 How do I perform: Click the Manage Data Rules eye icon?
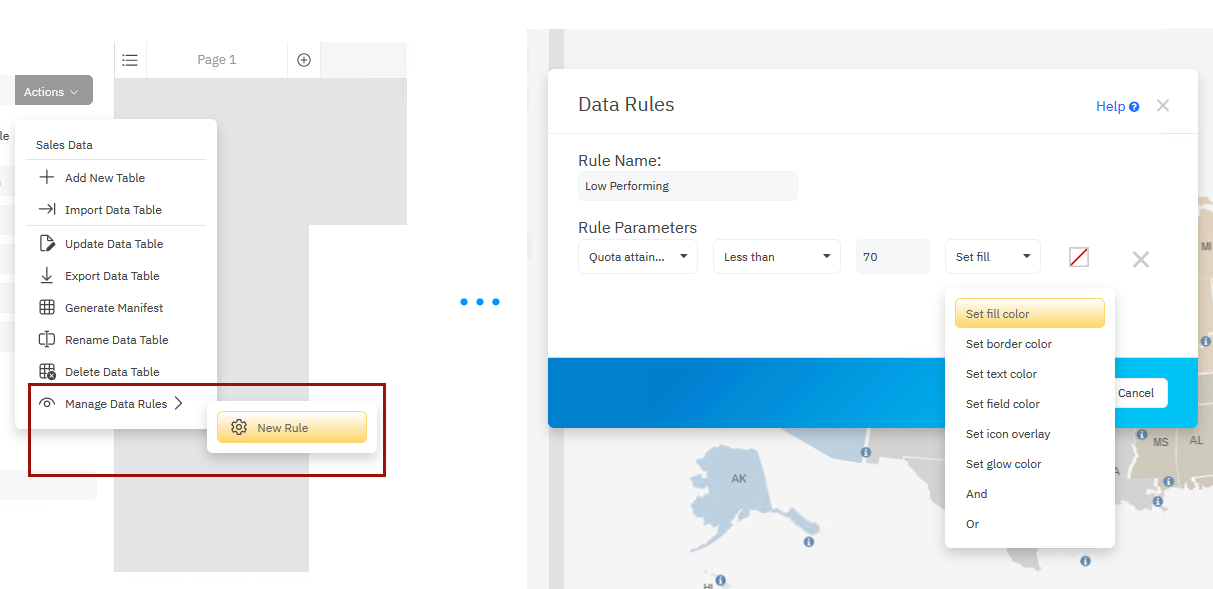tap(48, 403)
